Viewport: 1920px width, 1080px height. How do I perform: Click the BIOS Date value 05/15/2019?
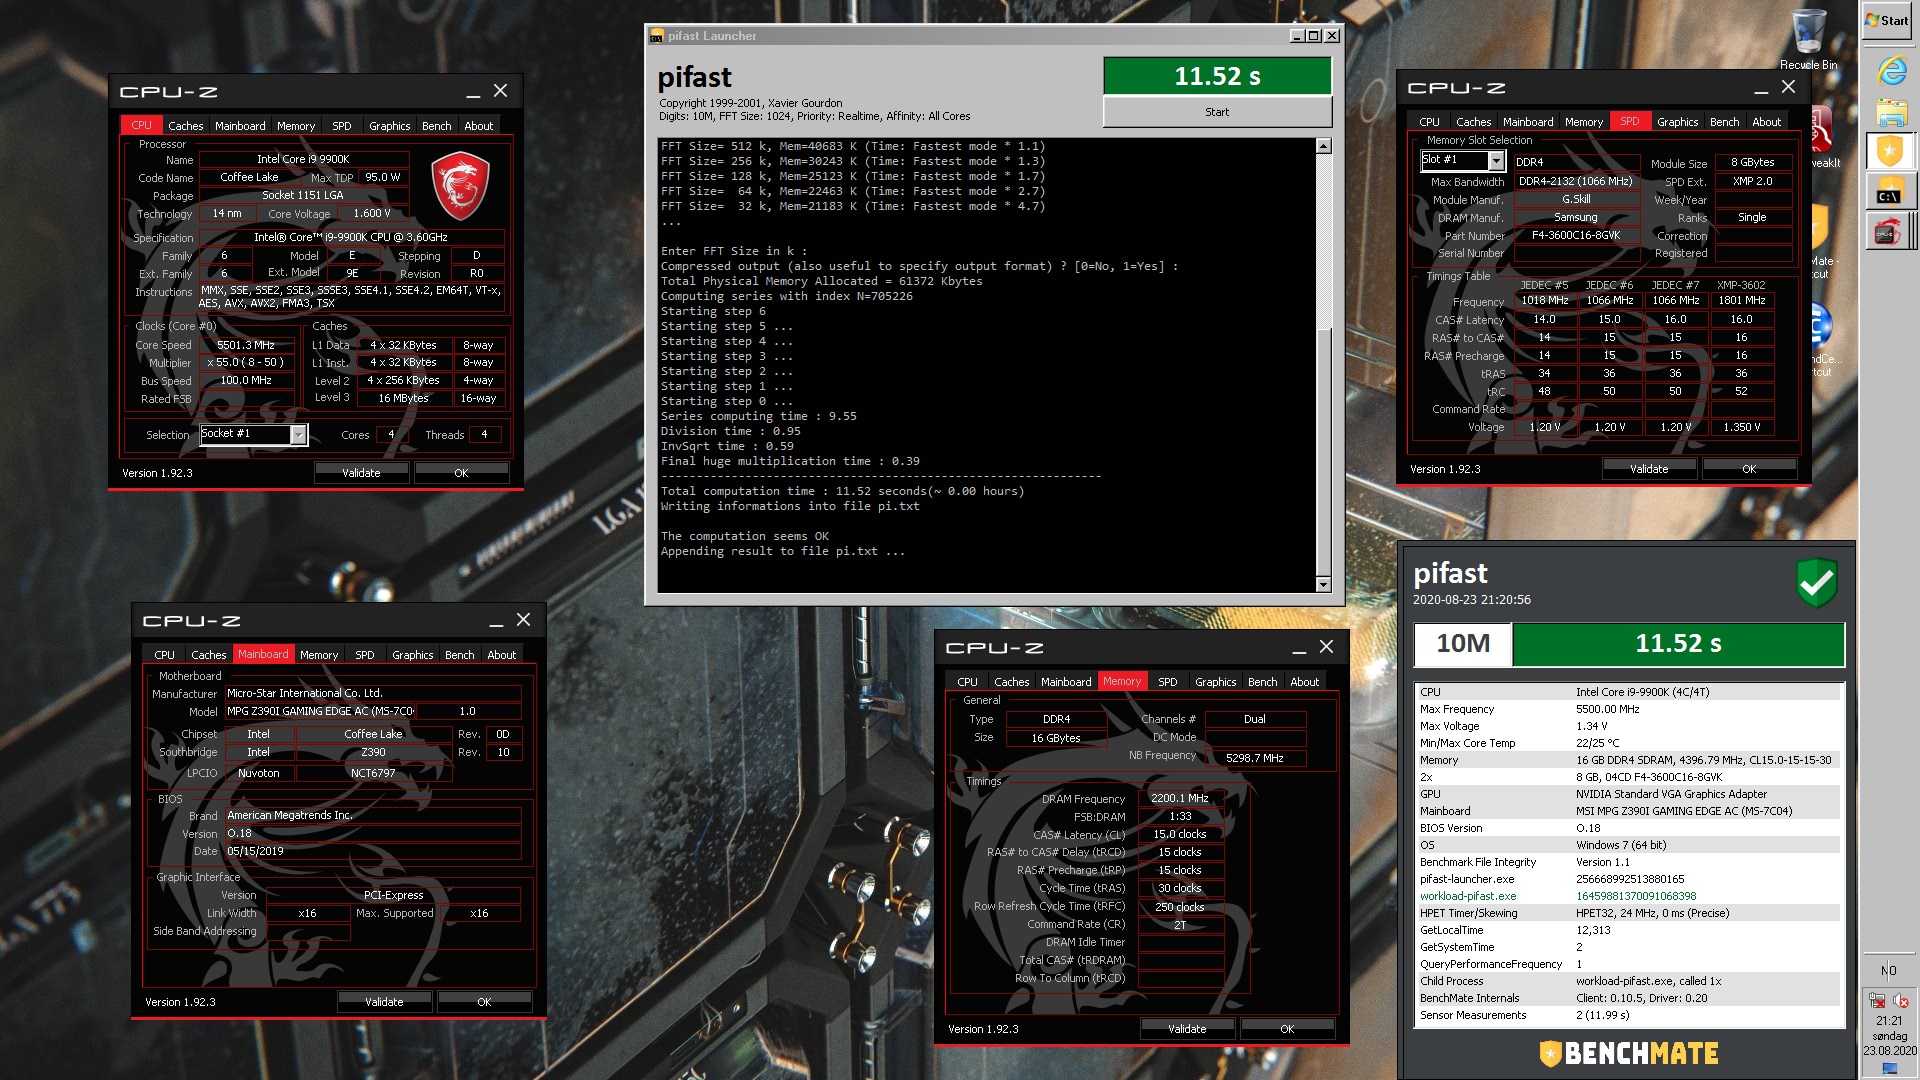372,852
